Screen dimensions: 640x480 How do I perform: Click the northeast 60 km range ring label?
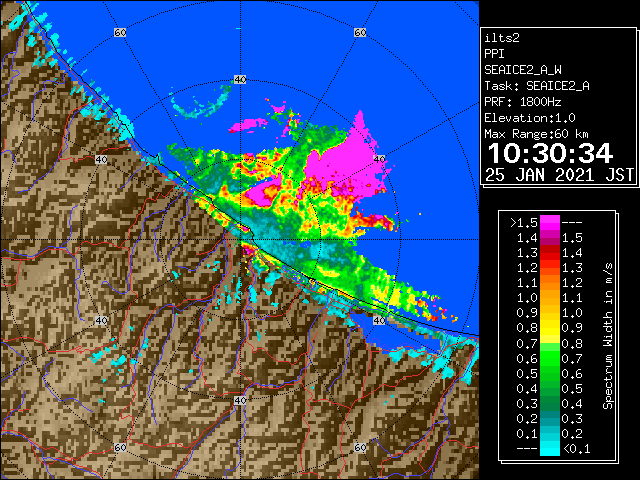360,32
